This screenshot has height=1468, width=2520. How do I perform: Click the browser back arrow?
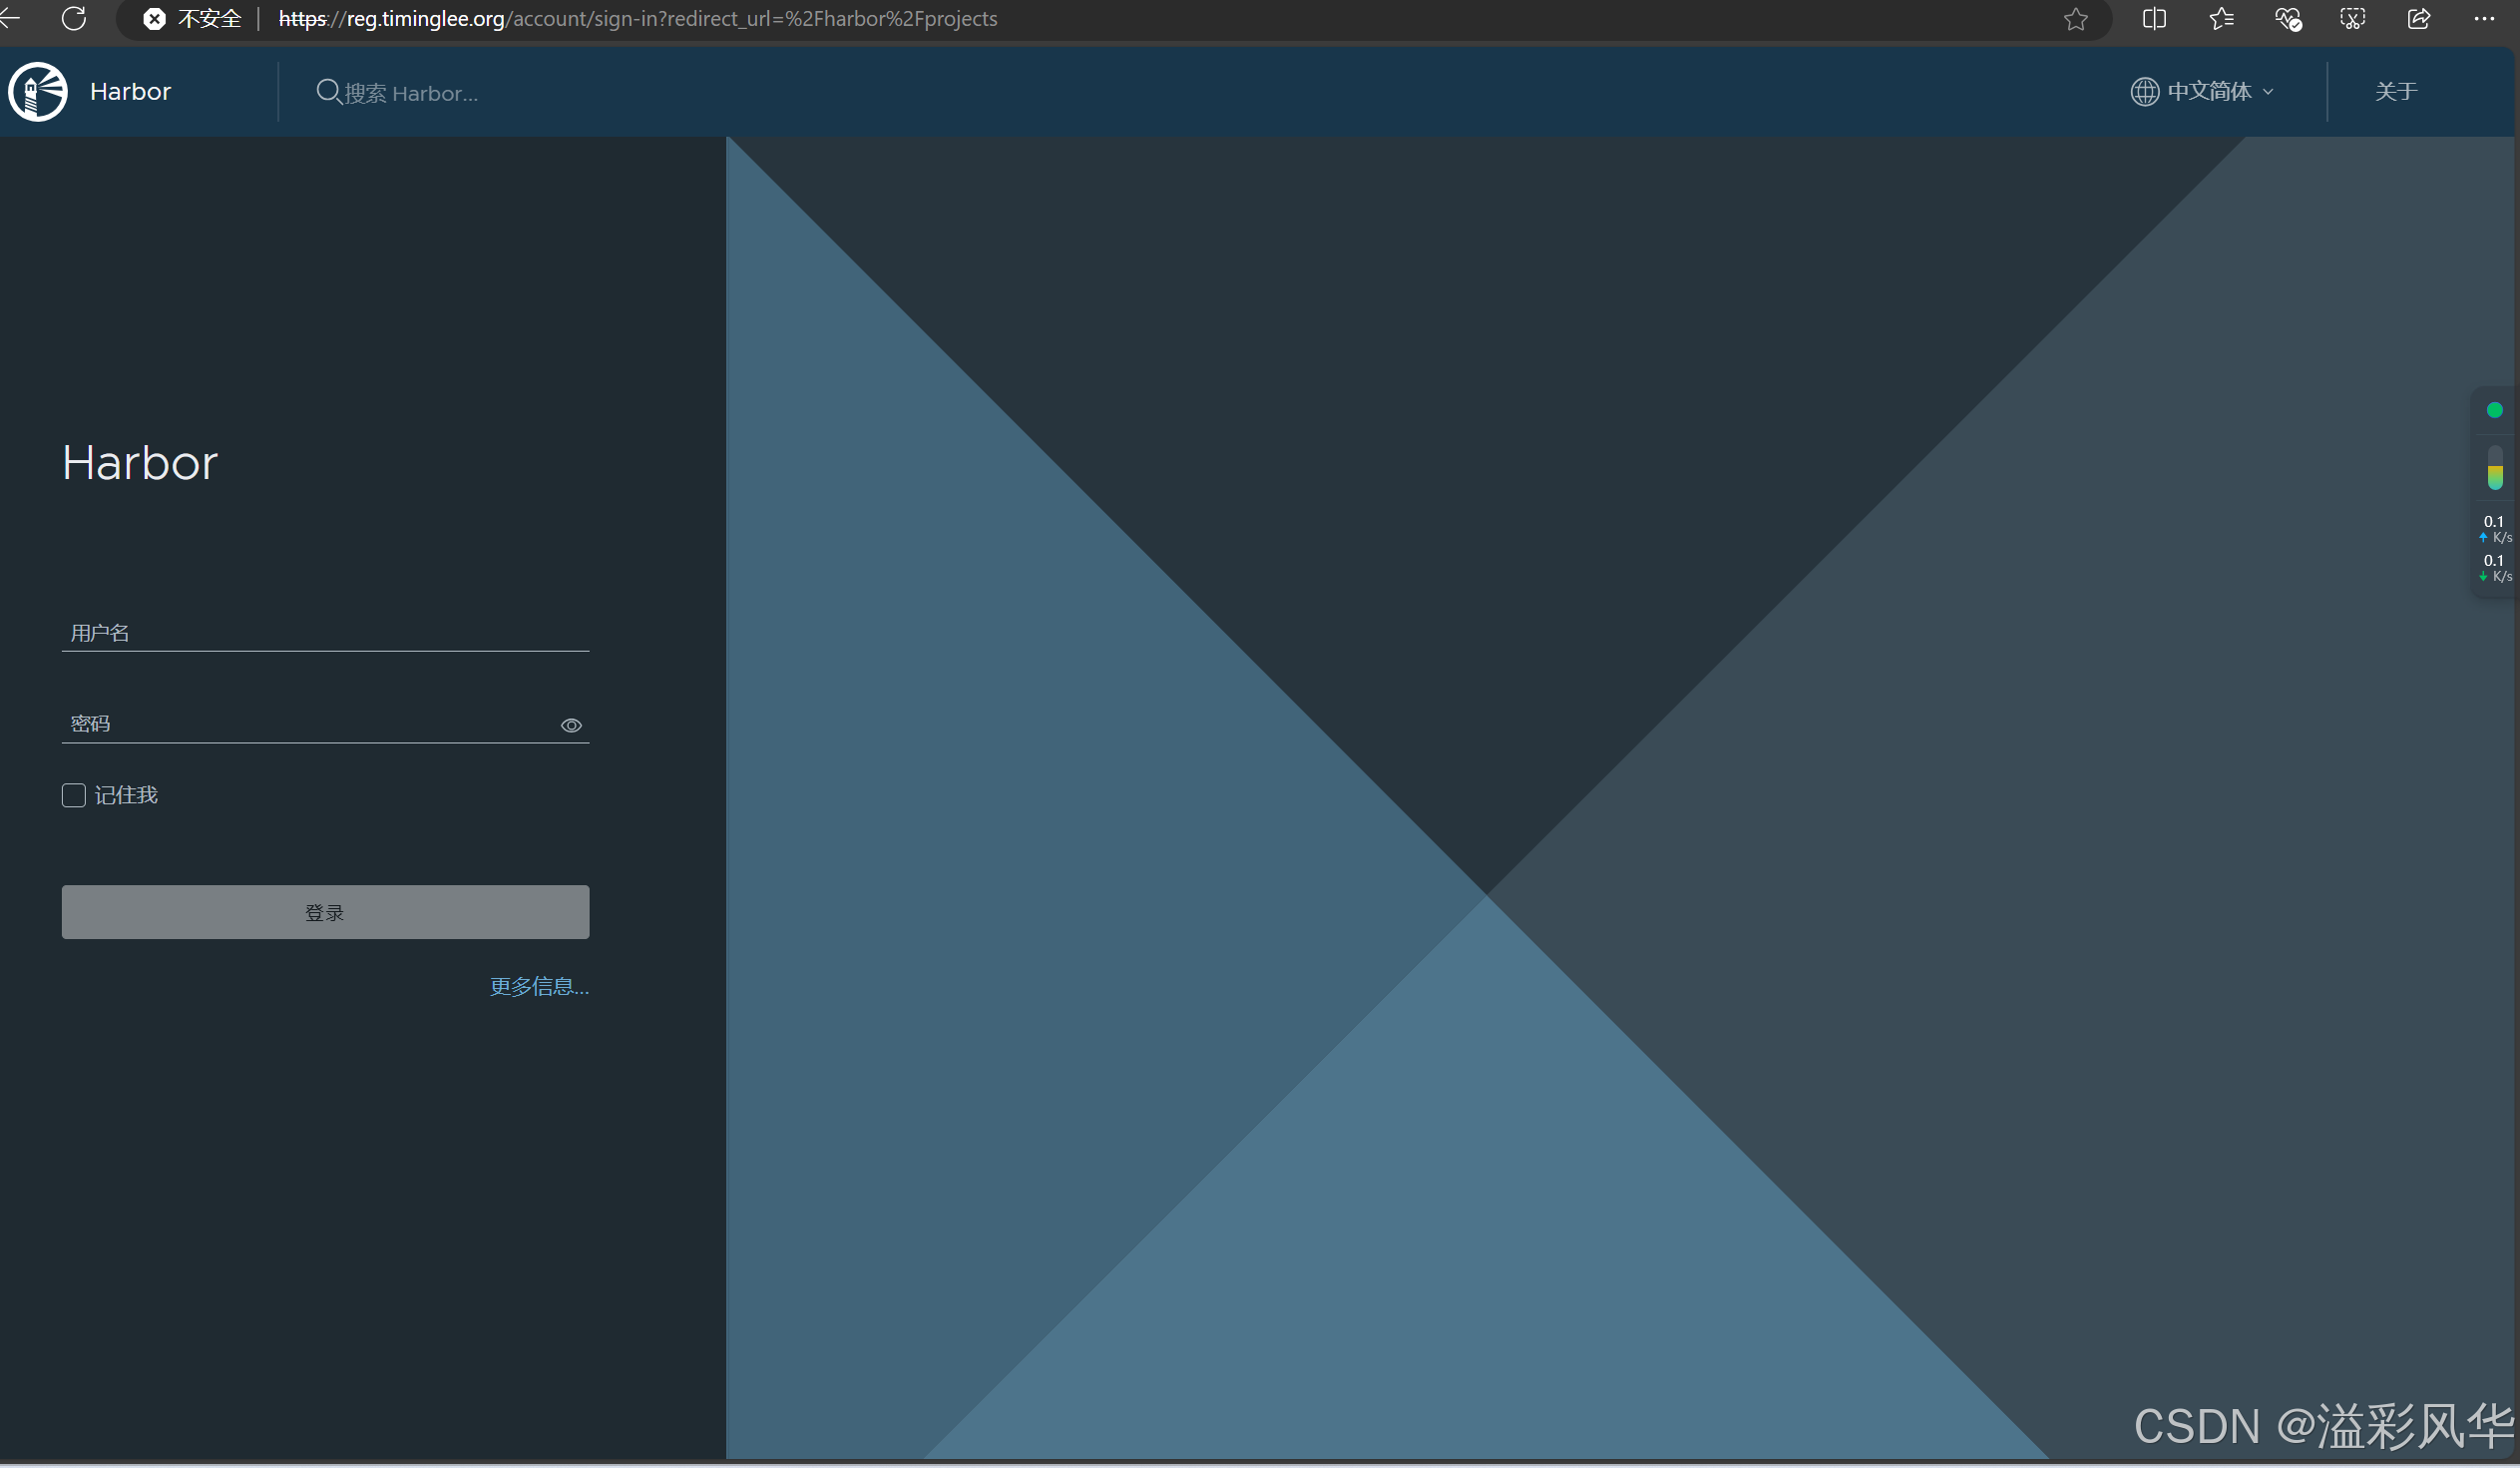point(10,18)
